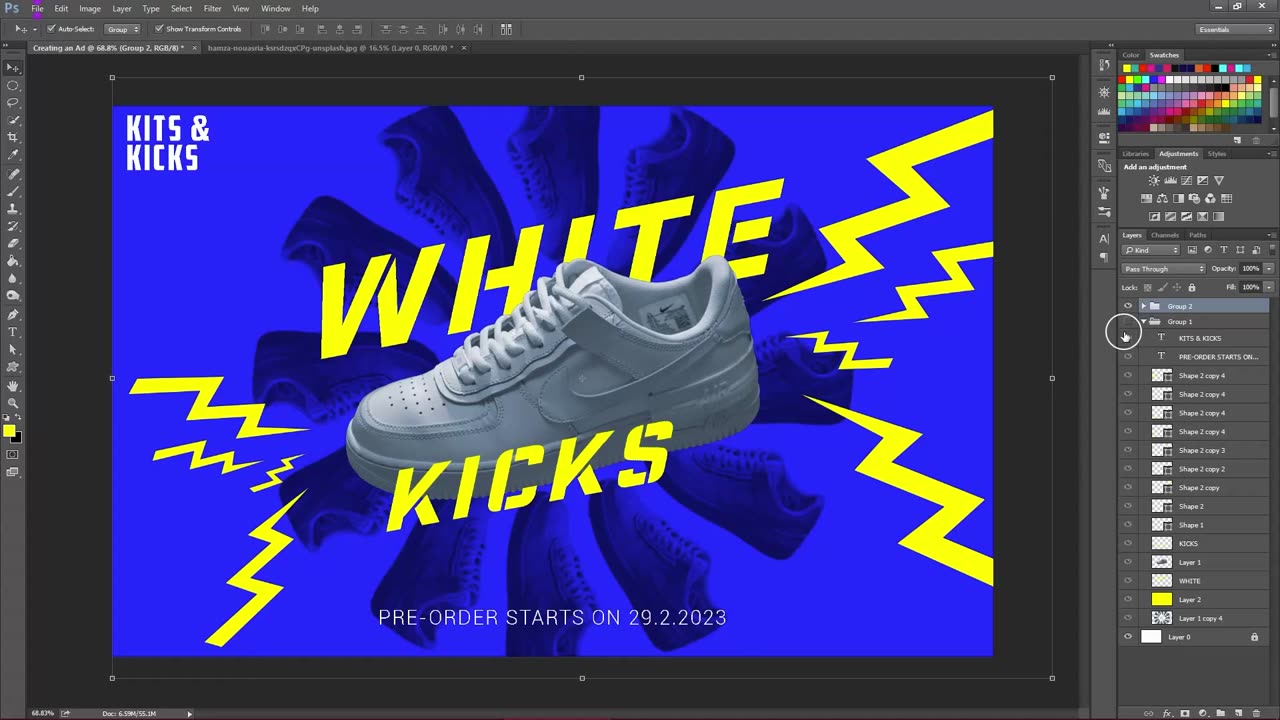Image resolution: width=1280 pixels, height=720 pixels.
Task: Select the Move tool
Action: click(13, 68)
